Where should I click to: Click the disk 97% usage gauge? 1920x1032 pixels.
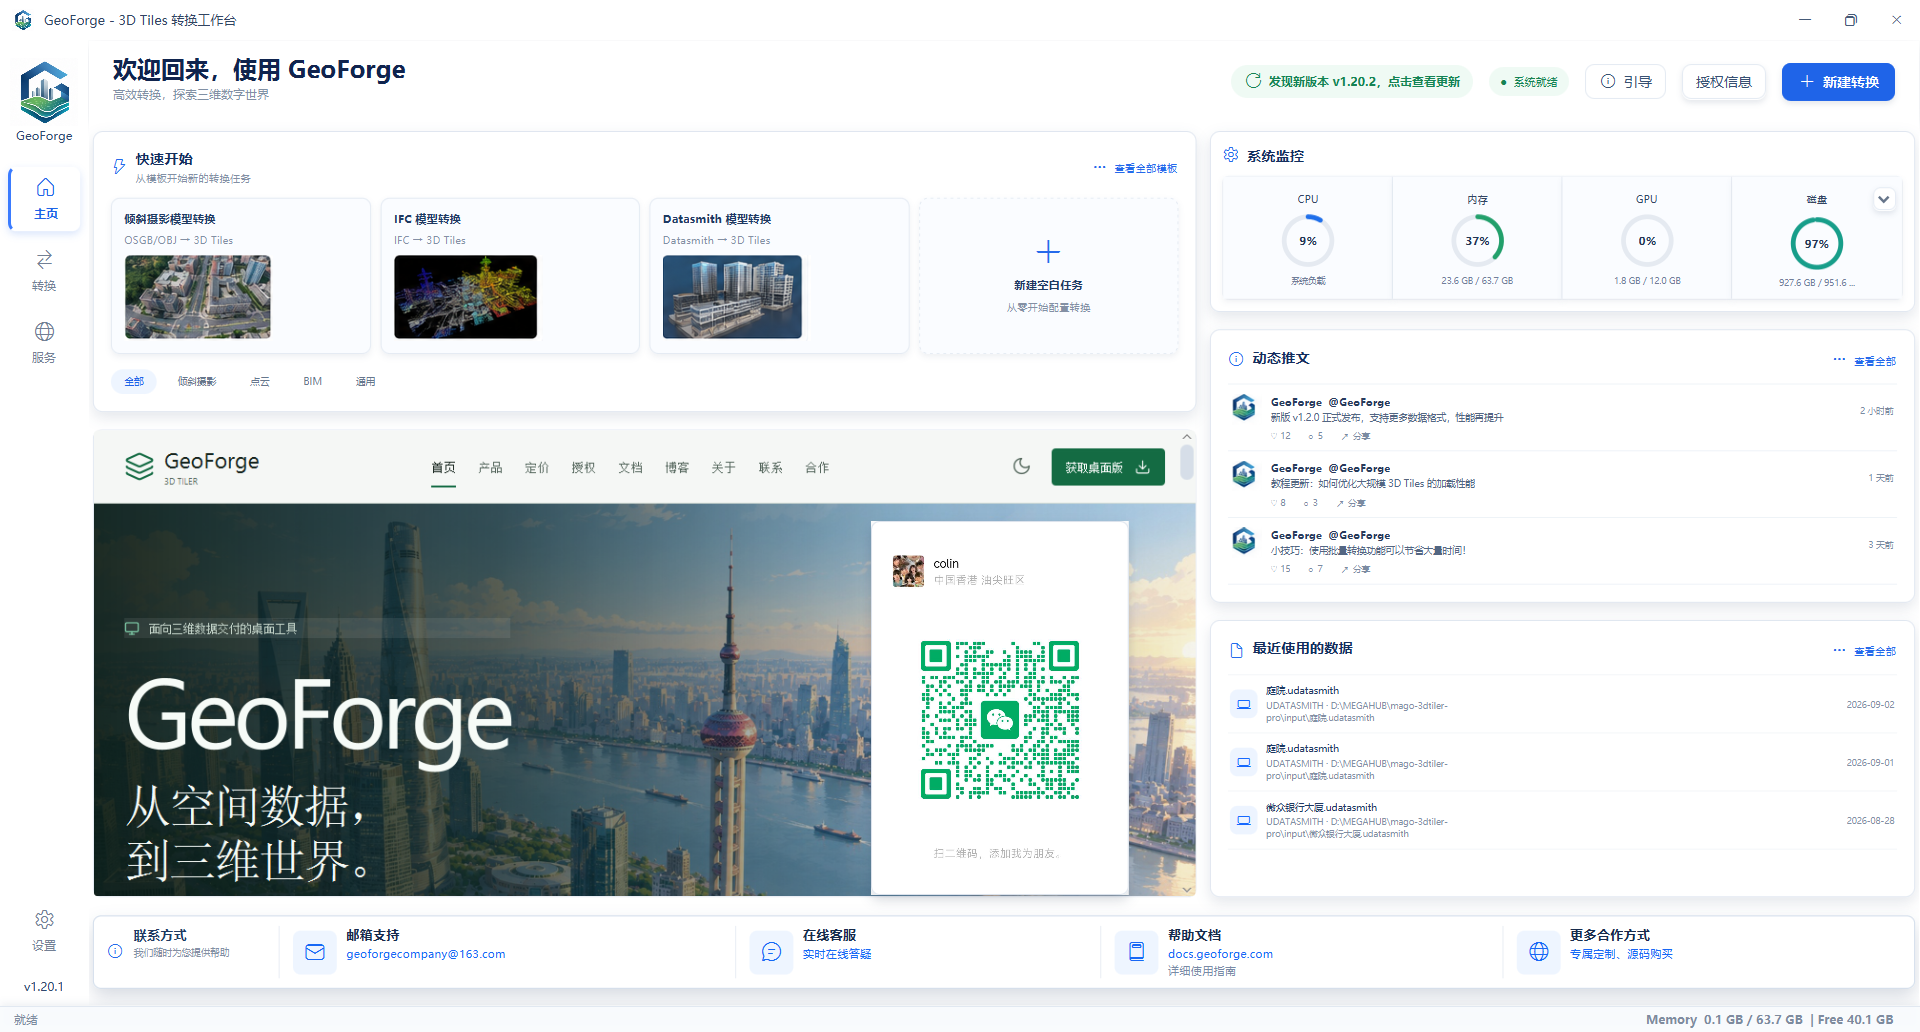tap(1817, 243)
